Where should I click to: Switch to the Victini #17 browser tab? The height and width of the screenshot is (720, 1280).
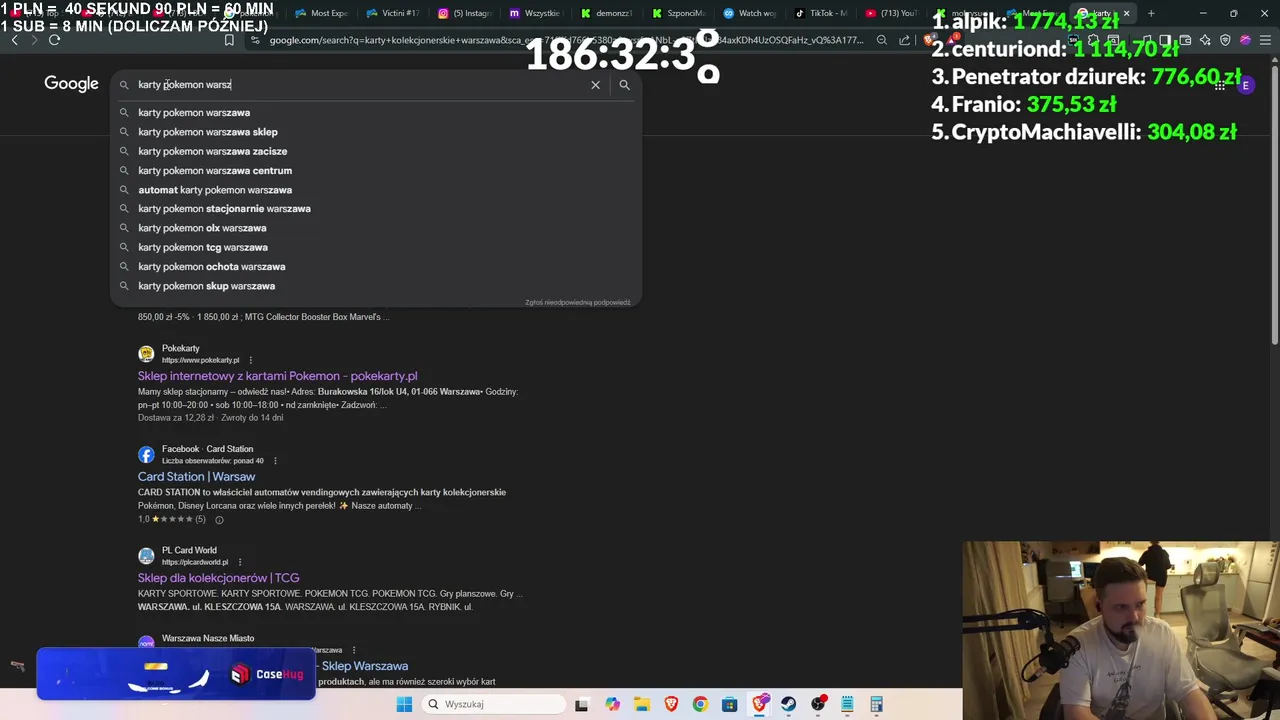click(393, 13)
